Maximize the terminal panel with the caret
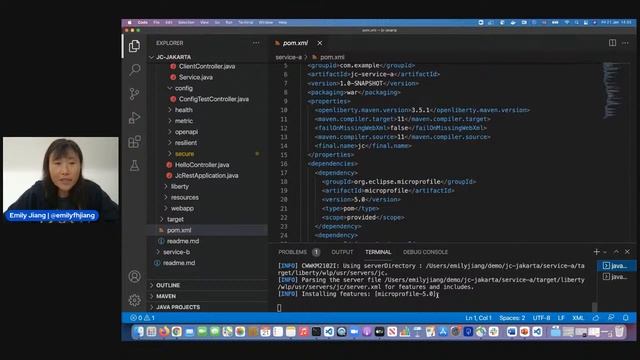Viewport: 640px width, 360px height. (616, 252)
